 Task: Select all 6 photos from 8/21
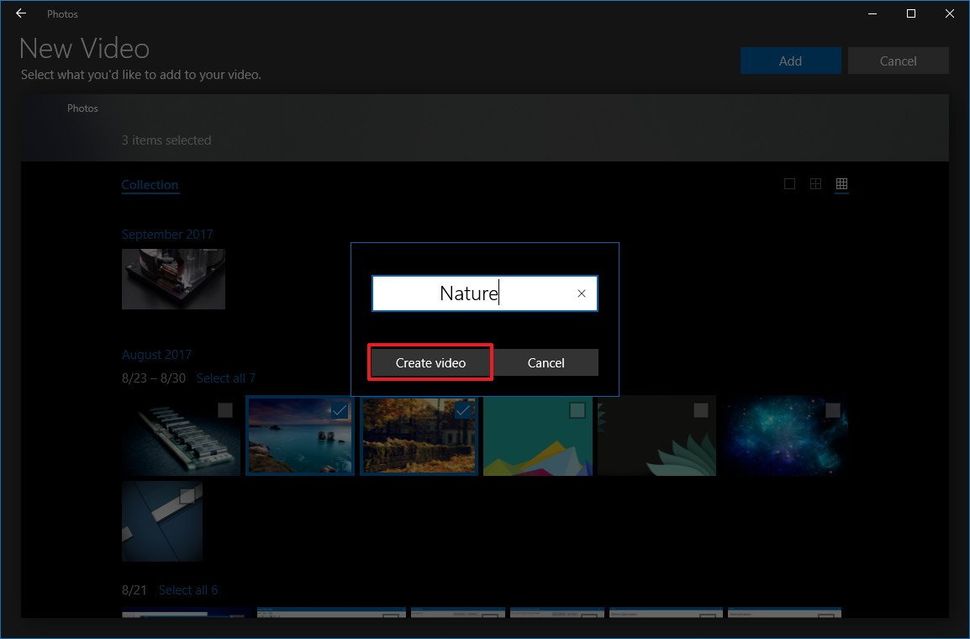click(189, 589)
